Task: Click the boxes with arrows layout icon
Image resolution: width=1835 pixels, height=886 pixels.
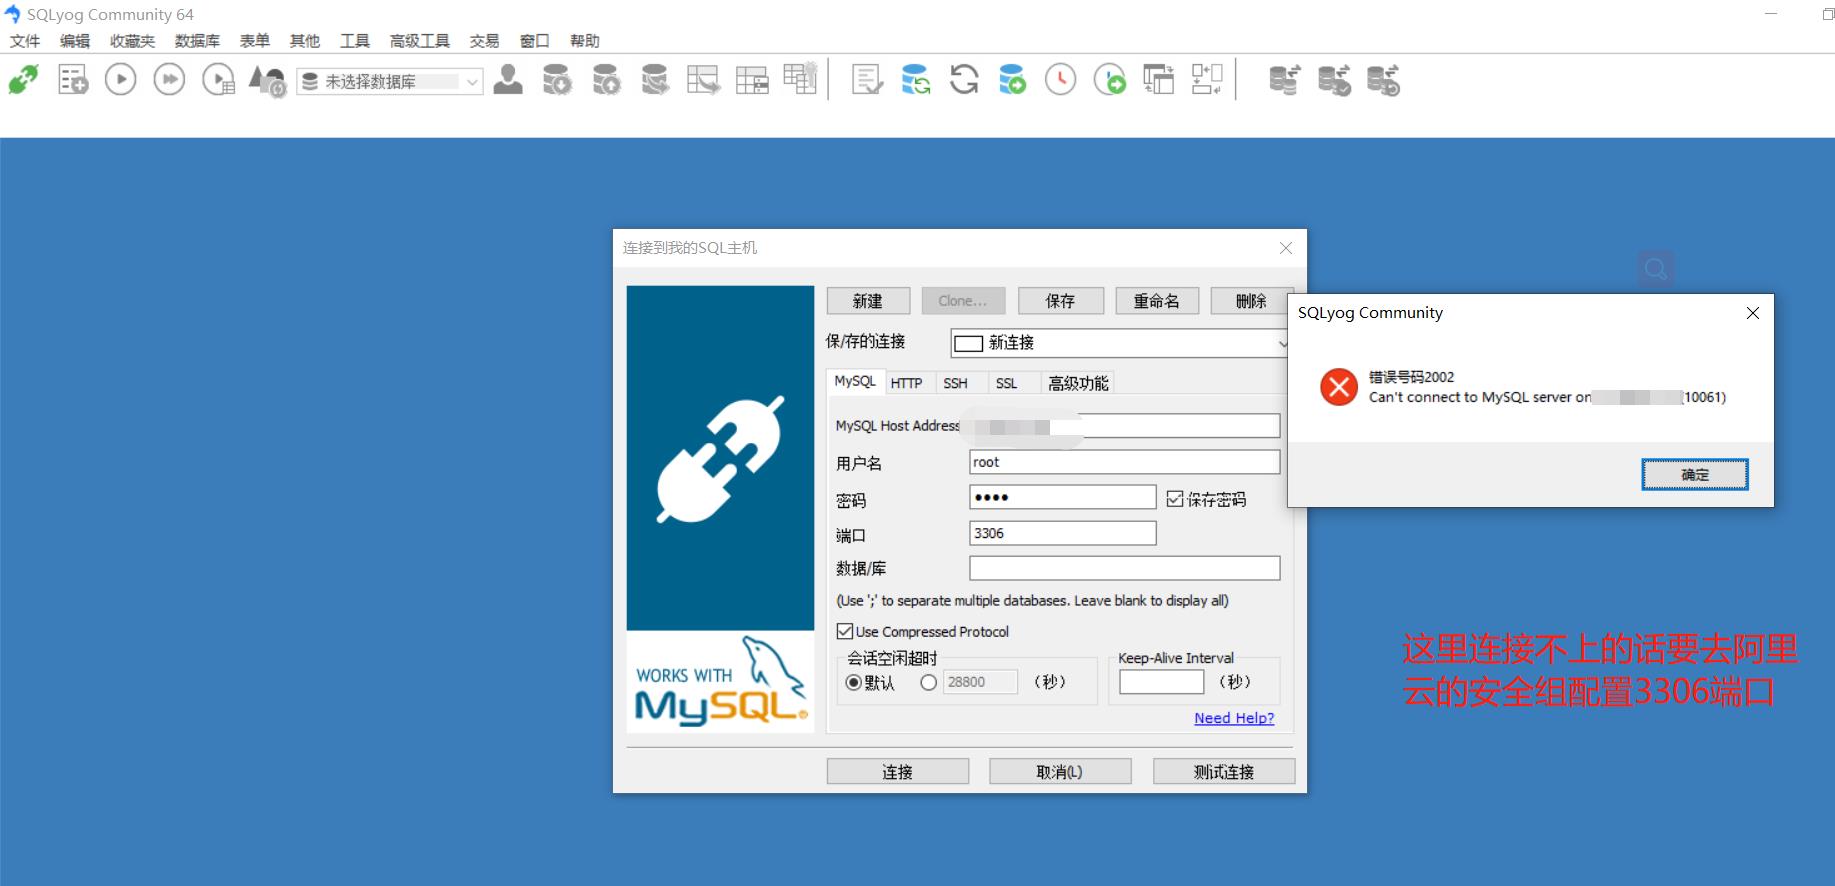Action: click(1207, 80)
